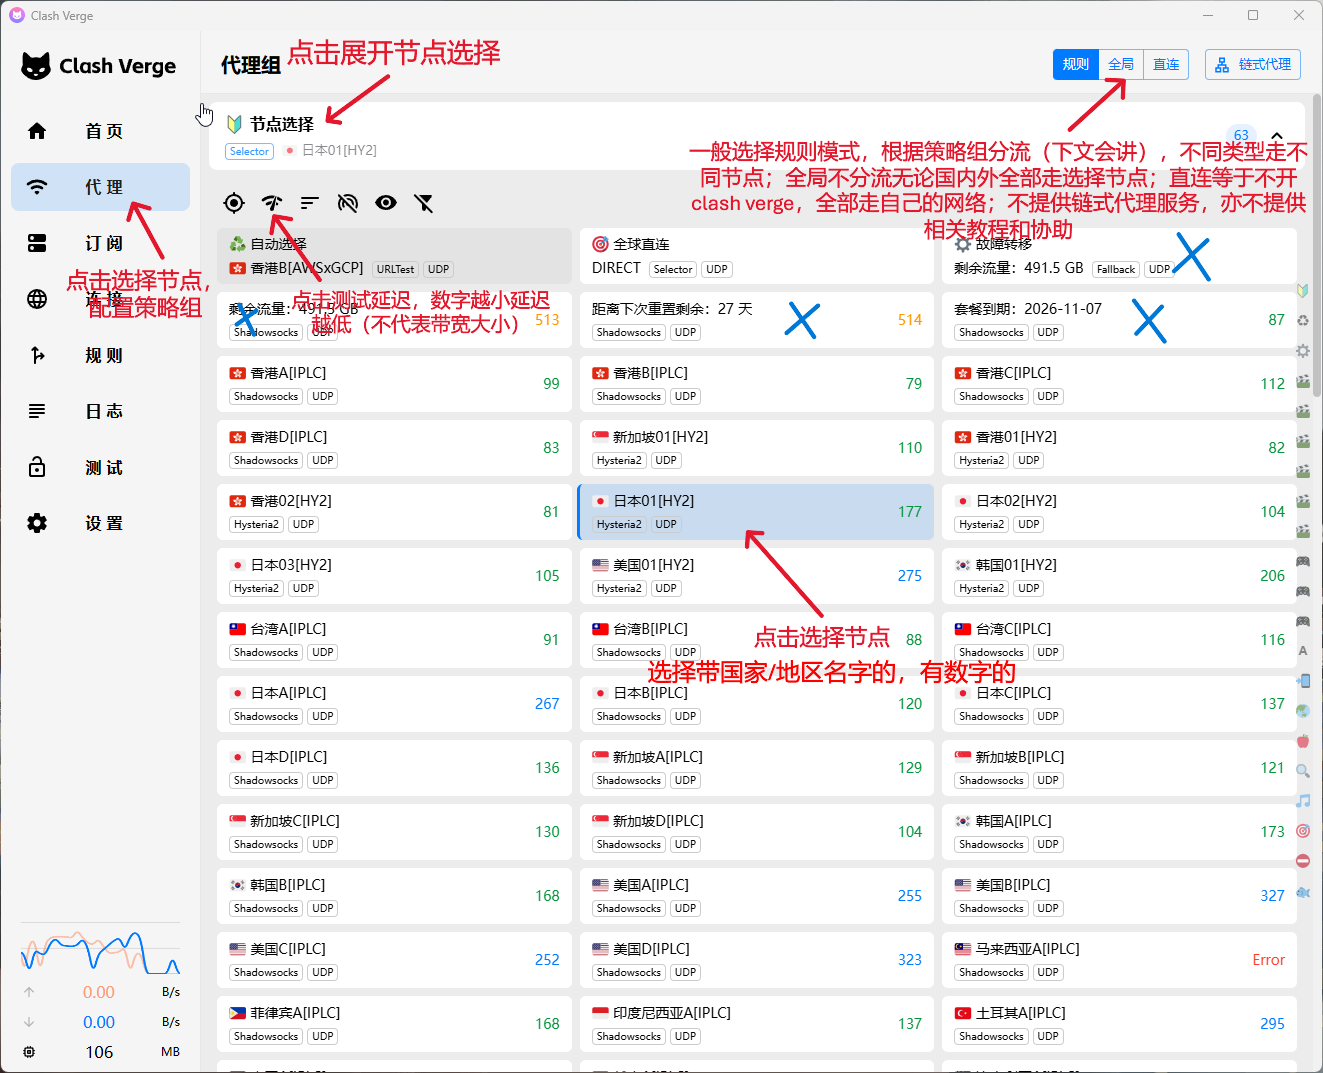The image size is (1323, 1073).
Task: Open the 日志 logs page
Action: pyautogui.click(x=100, y=411)
